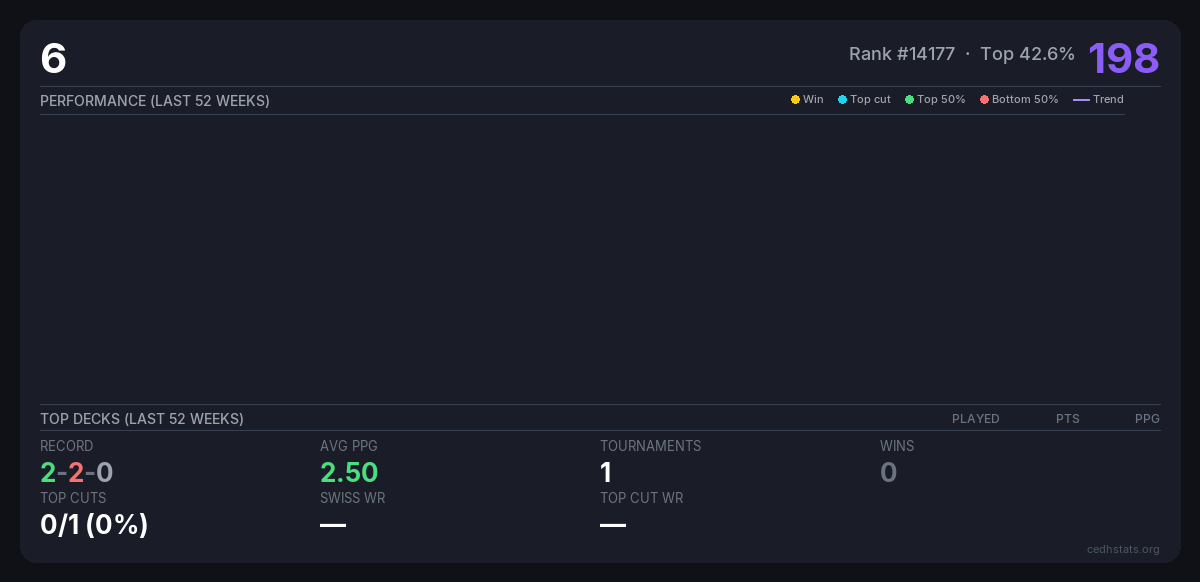The height and width of the screenshot is (582, 1200).
Task: Sort top decks by PTS column
Action: 1067,419
